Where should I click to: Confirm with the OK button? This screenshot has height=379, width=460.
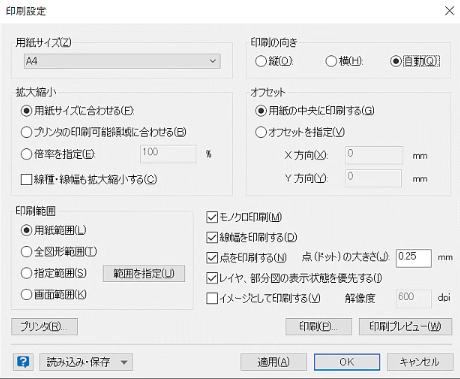click(x=347, y=362)
